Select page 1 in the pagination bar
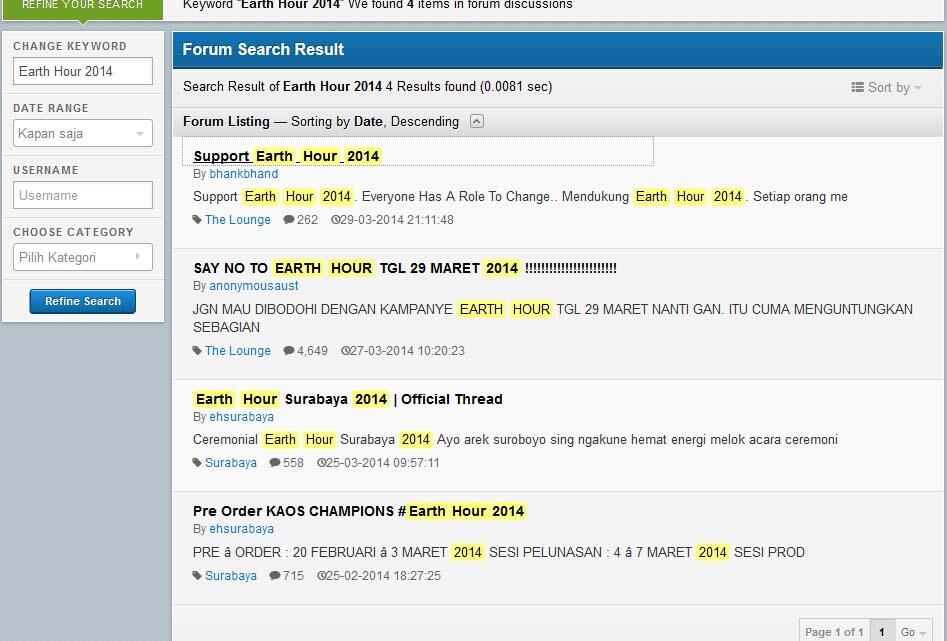 (881, 632)
